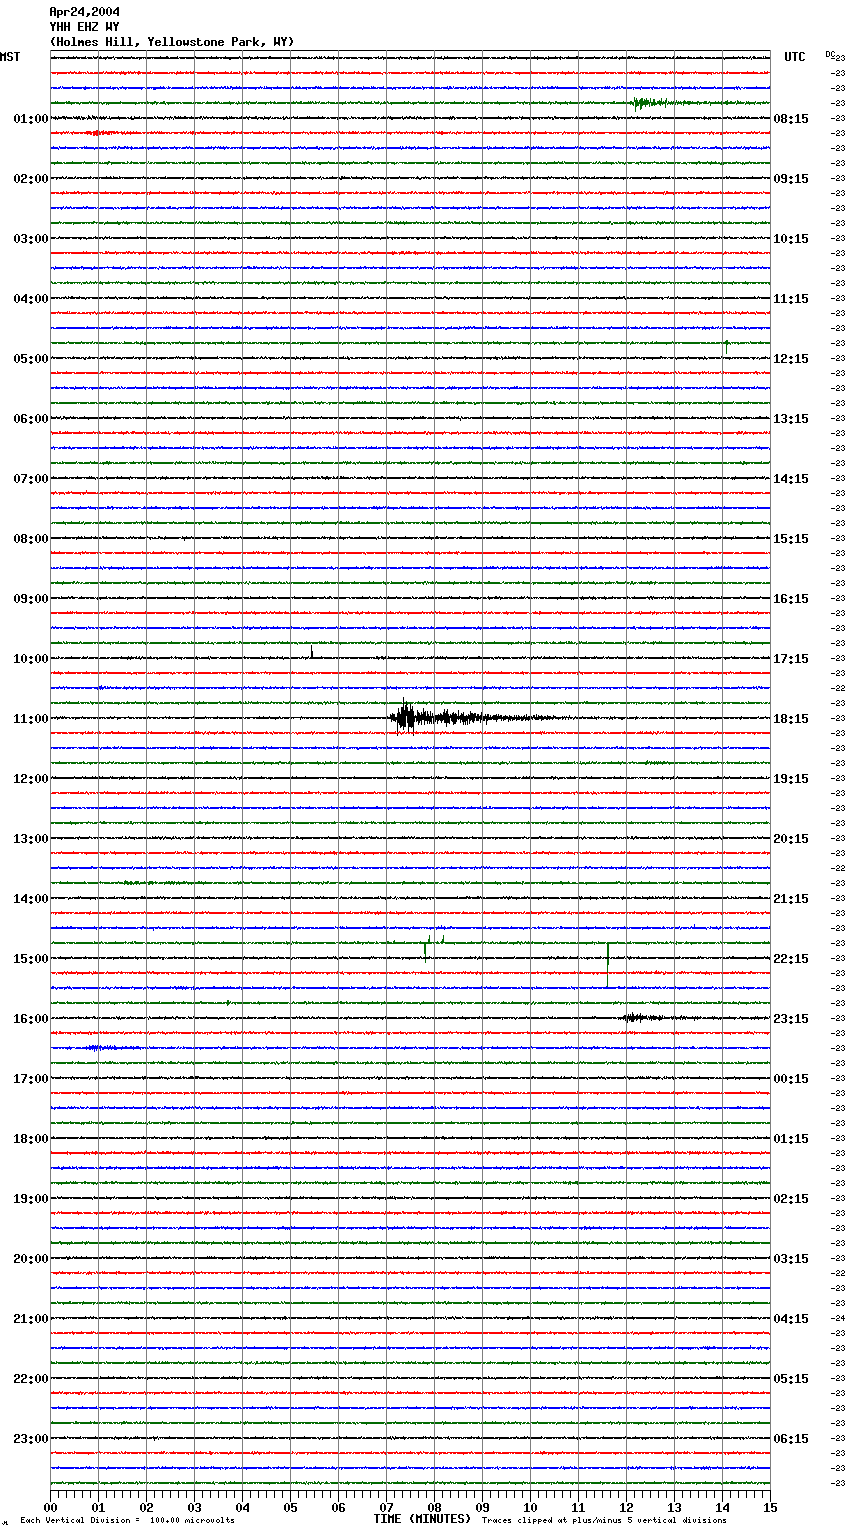The height and width of the screenshot is (1534, 850).
Task: Click the Holmes Hill, Yellowstone Park location text
Action: click(172, 42)
